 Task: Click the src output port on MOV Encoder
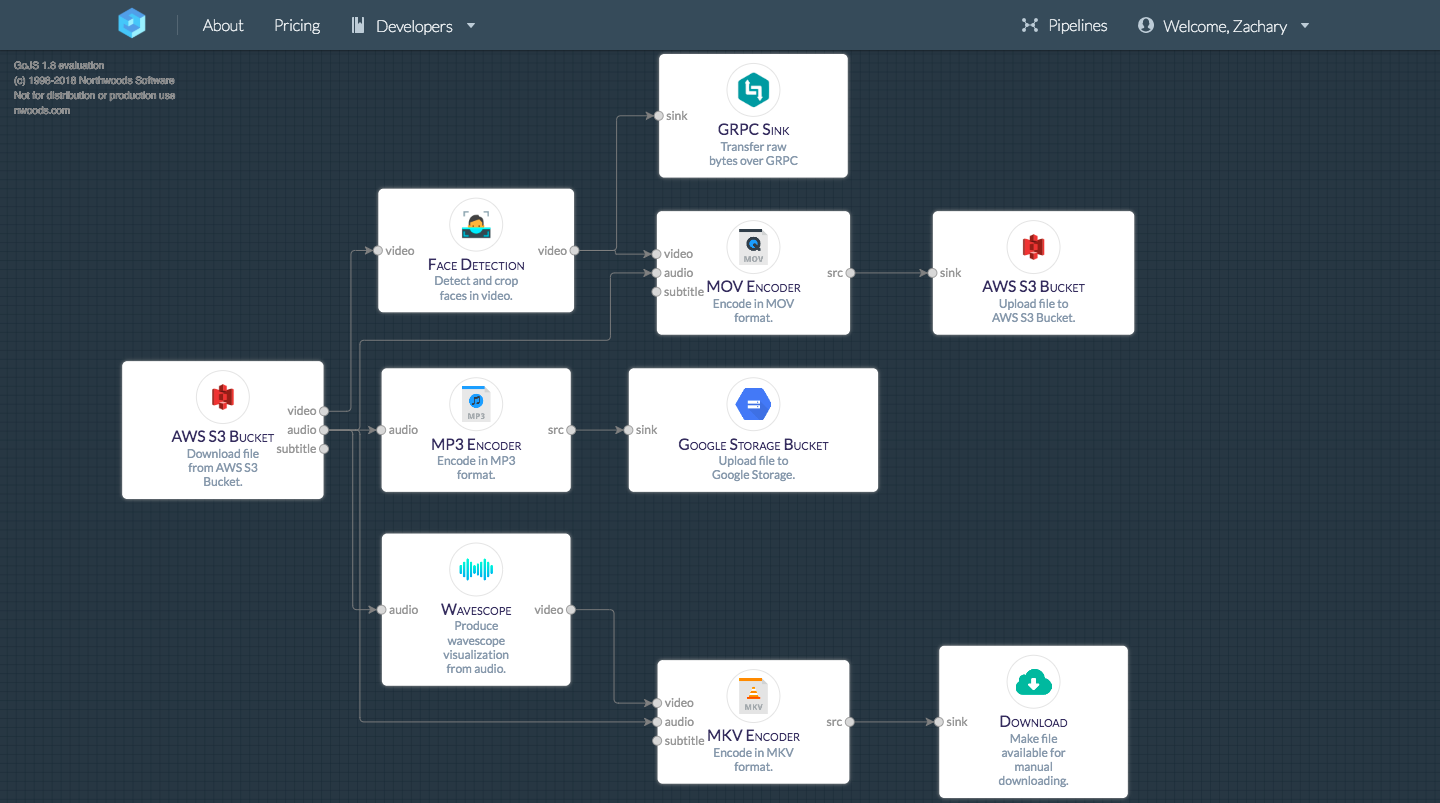pos(850,273)
